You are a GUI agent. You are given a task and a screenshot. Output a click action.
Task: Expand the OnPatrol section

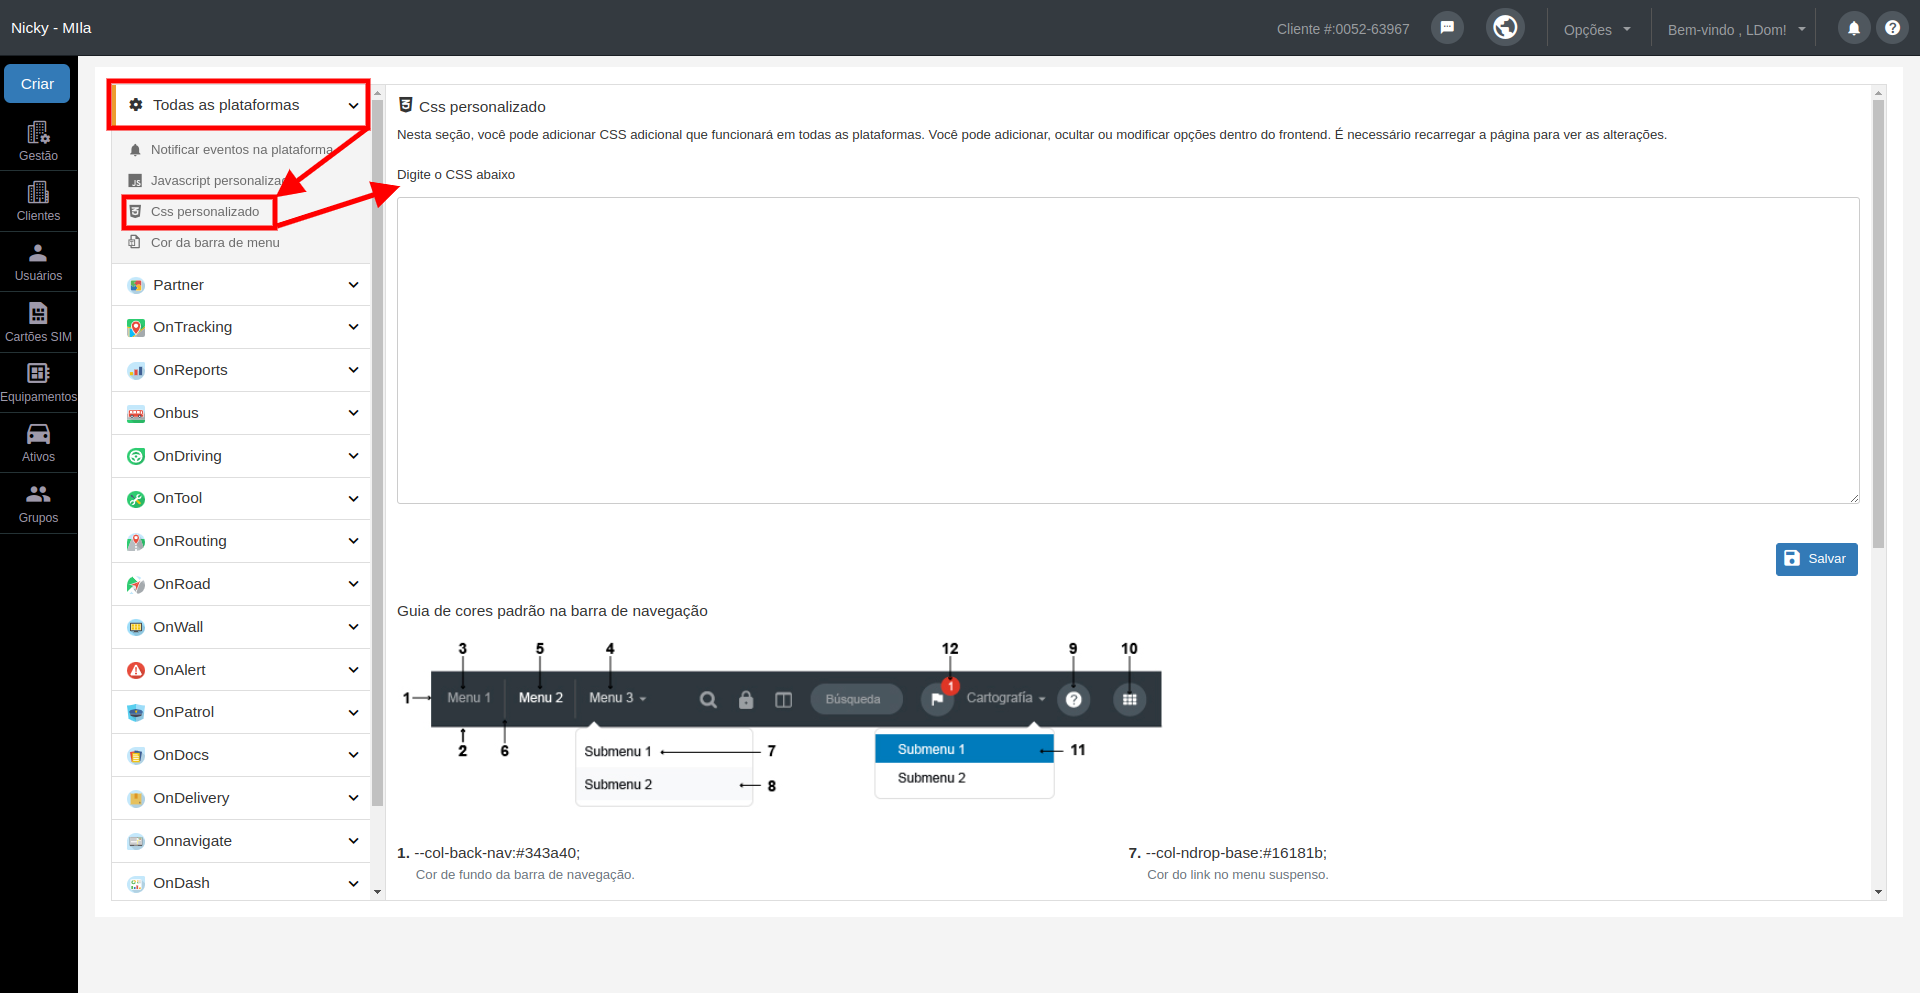tap(241, 712)
